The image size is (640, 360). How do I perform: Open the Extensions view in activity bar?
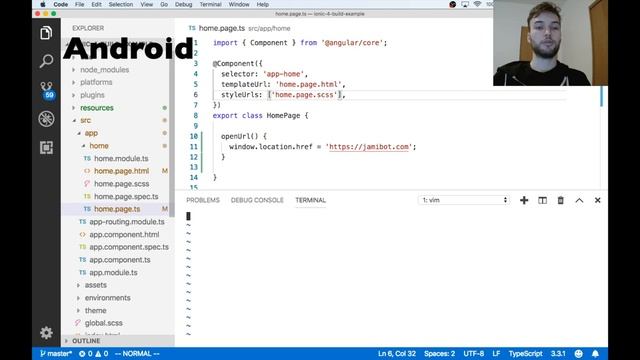click(46, 147)
